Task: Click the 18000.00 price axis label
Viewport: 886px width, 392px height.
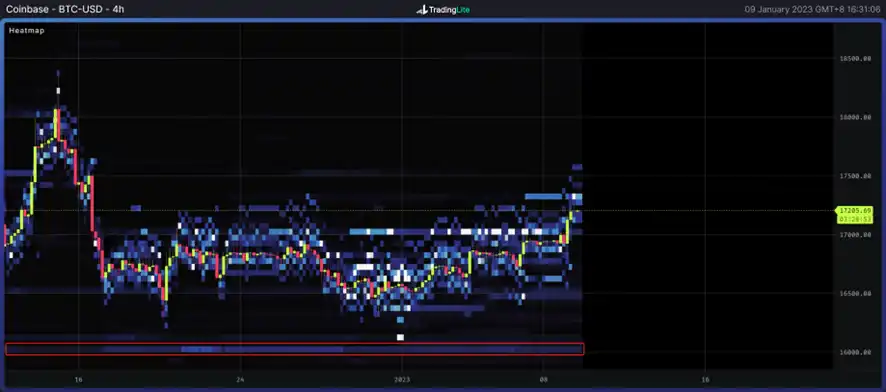Action: [x=854, y=117]
